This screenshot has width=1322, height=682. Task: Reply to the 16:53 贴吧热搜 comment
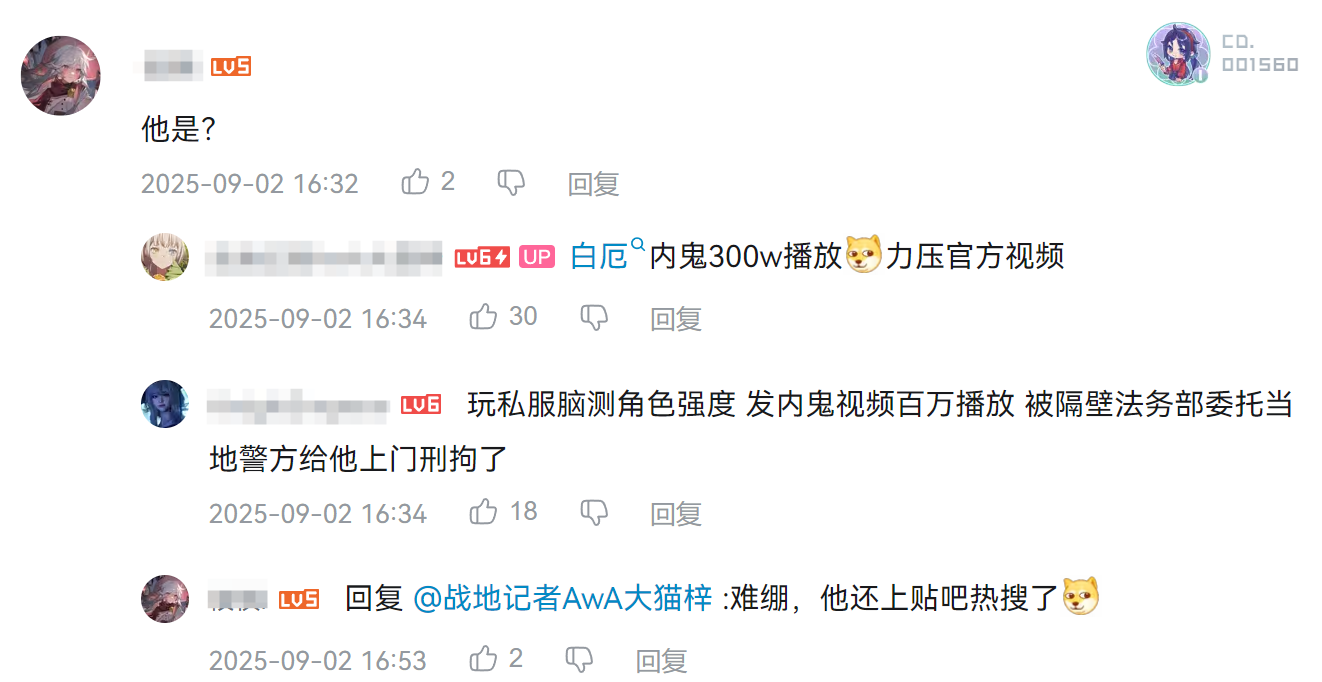click(662, 660)
